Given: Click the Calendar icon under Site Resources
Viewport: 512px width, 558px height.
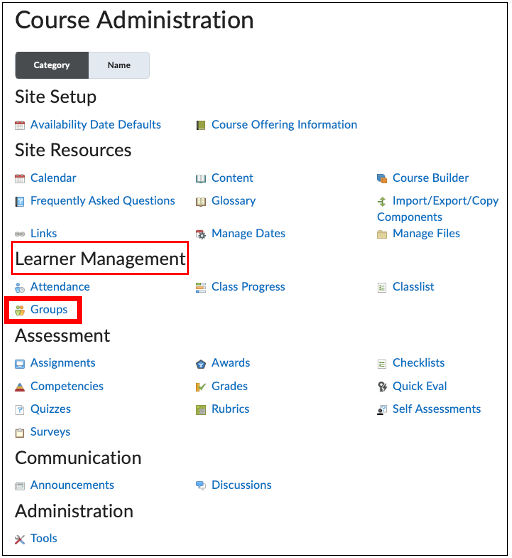Looking at the screenshot, I should point(20,178).
